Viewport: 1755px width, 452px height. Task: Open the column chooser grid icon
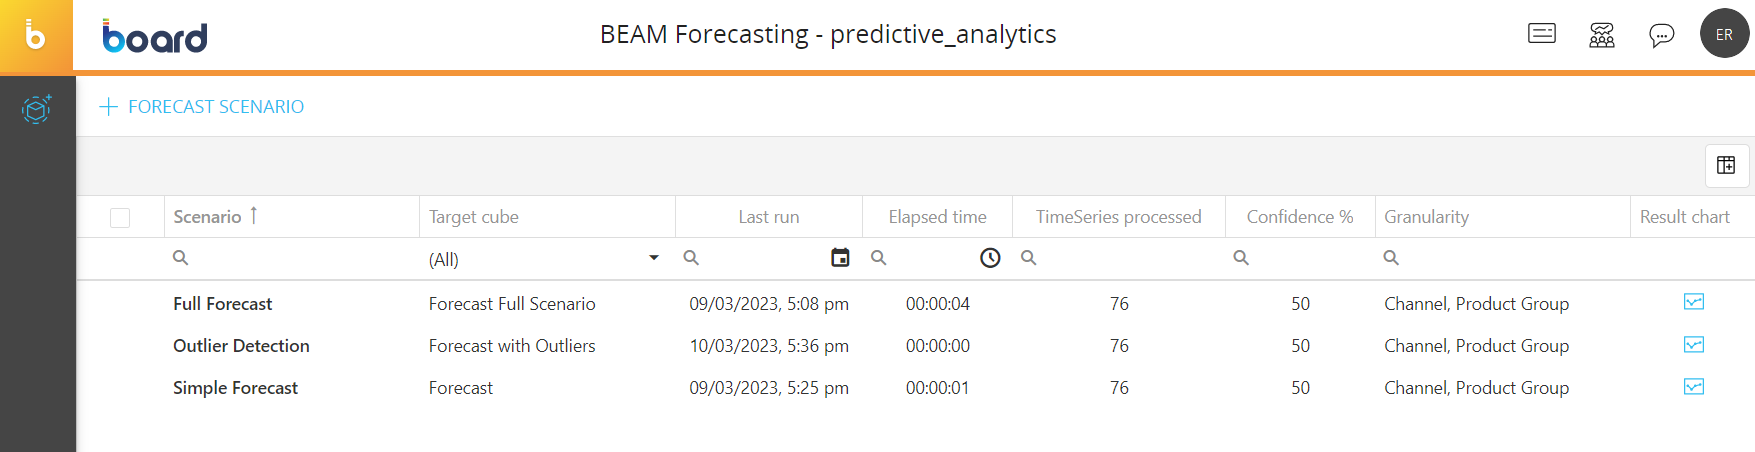(x=1726, y=165)
